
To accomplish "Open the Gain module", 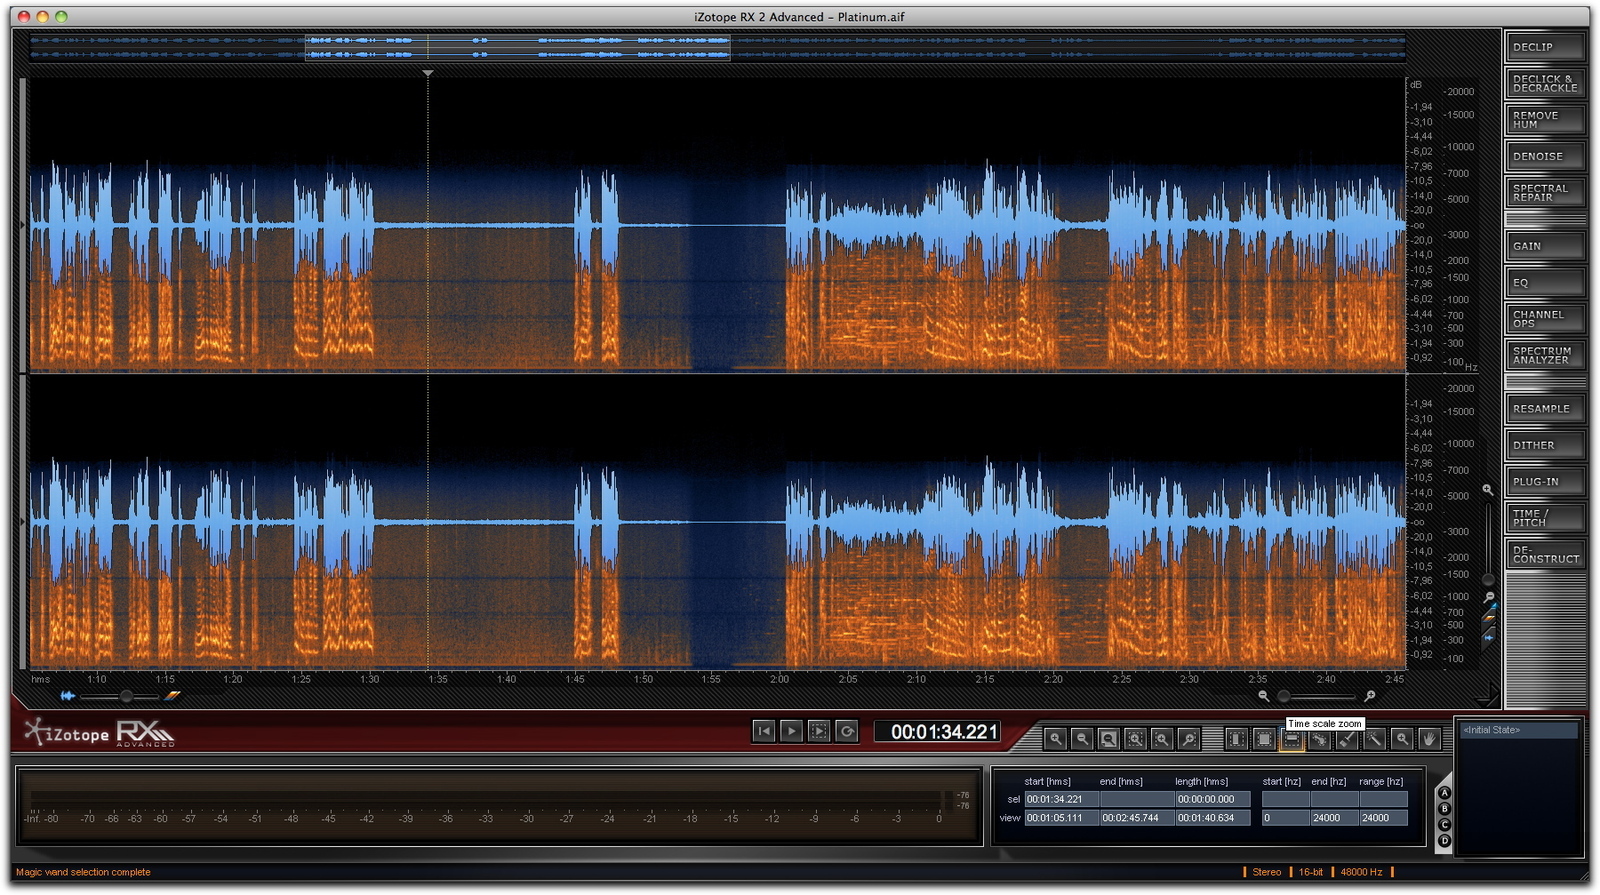I will (x=1545, y=246).
